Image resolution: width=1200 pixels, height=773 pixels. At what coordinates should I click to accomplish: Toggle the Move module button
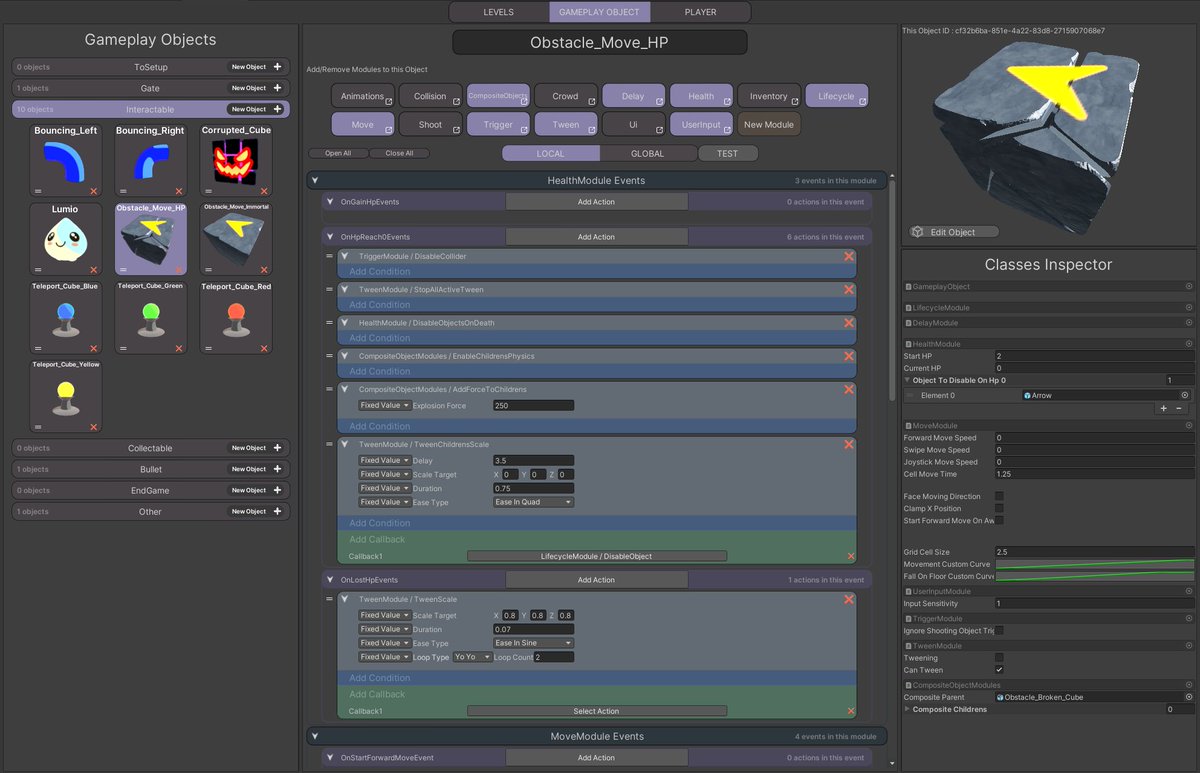(x=363, y=125)
